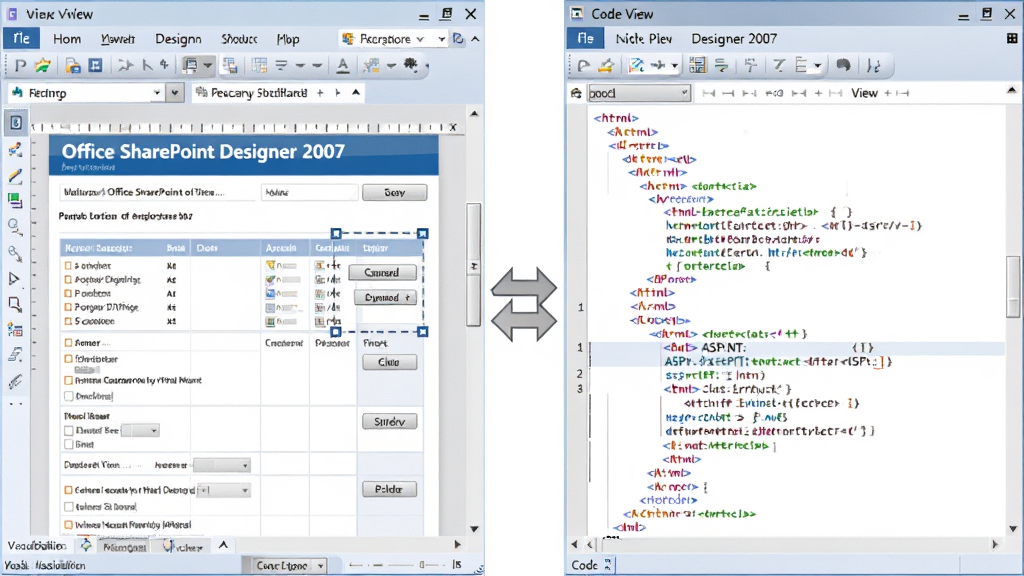Viewport: 1024px width, 576px height.
Task: Open the 'Nicle Plev' tab in Code View
Action: point(643,39)
